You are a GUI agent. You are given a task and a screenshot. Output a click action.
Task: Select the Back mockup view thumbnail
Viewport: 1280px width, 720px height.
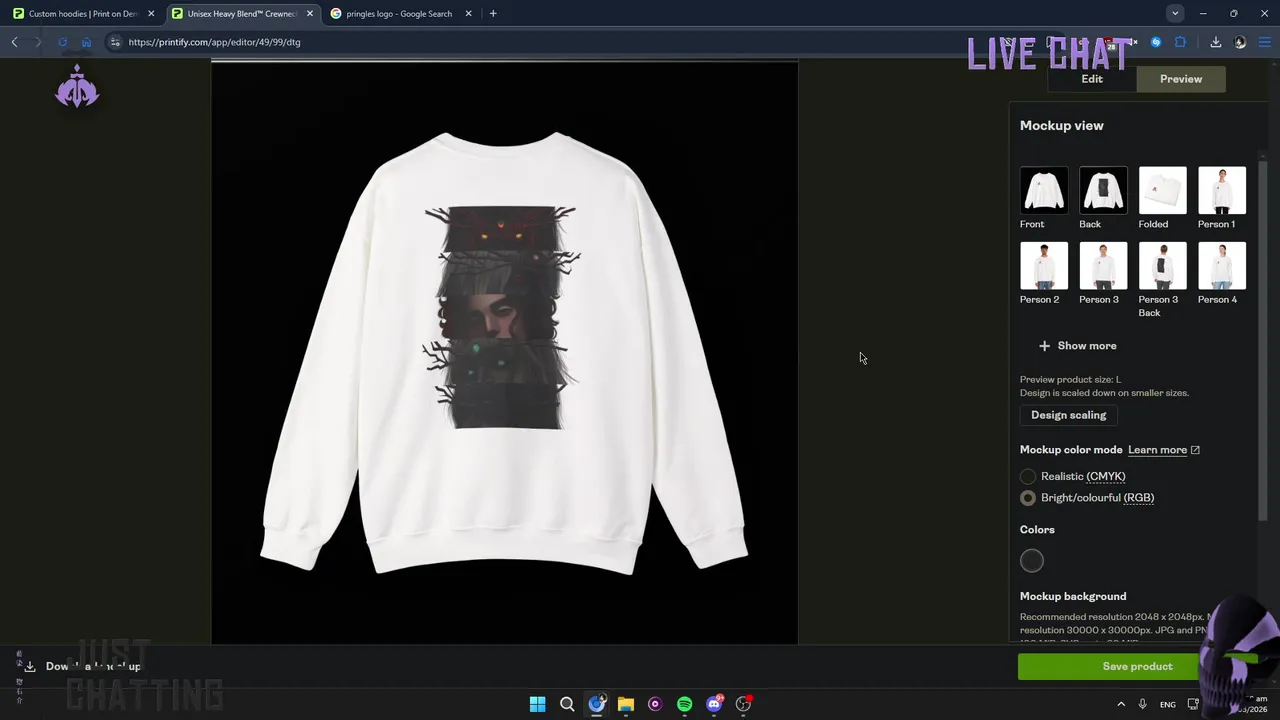point(1103,190)
